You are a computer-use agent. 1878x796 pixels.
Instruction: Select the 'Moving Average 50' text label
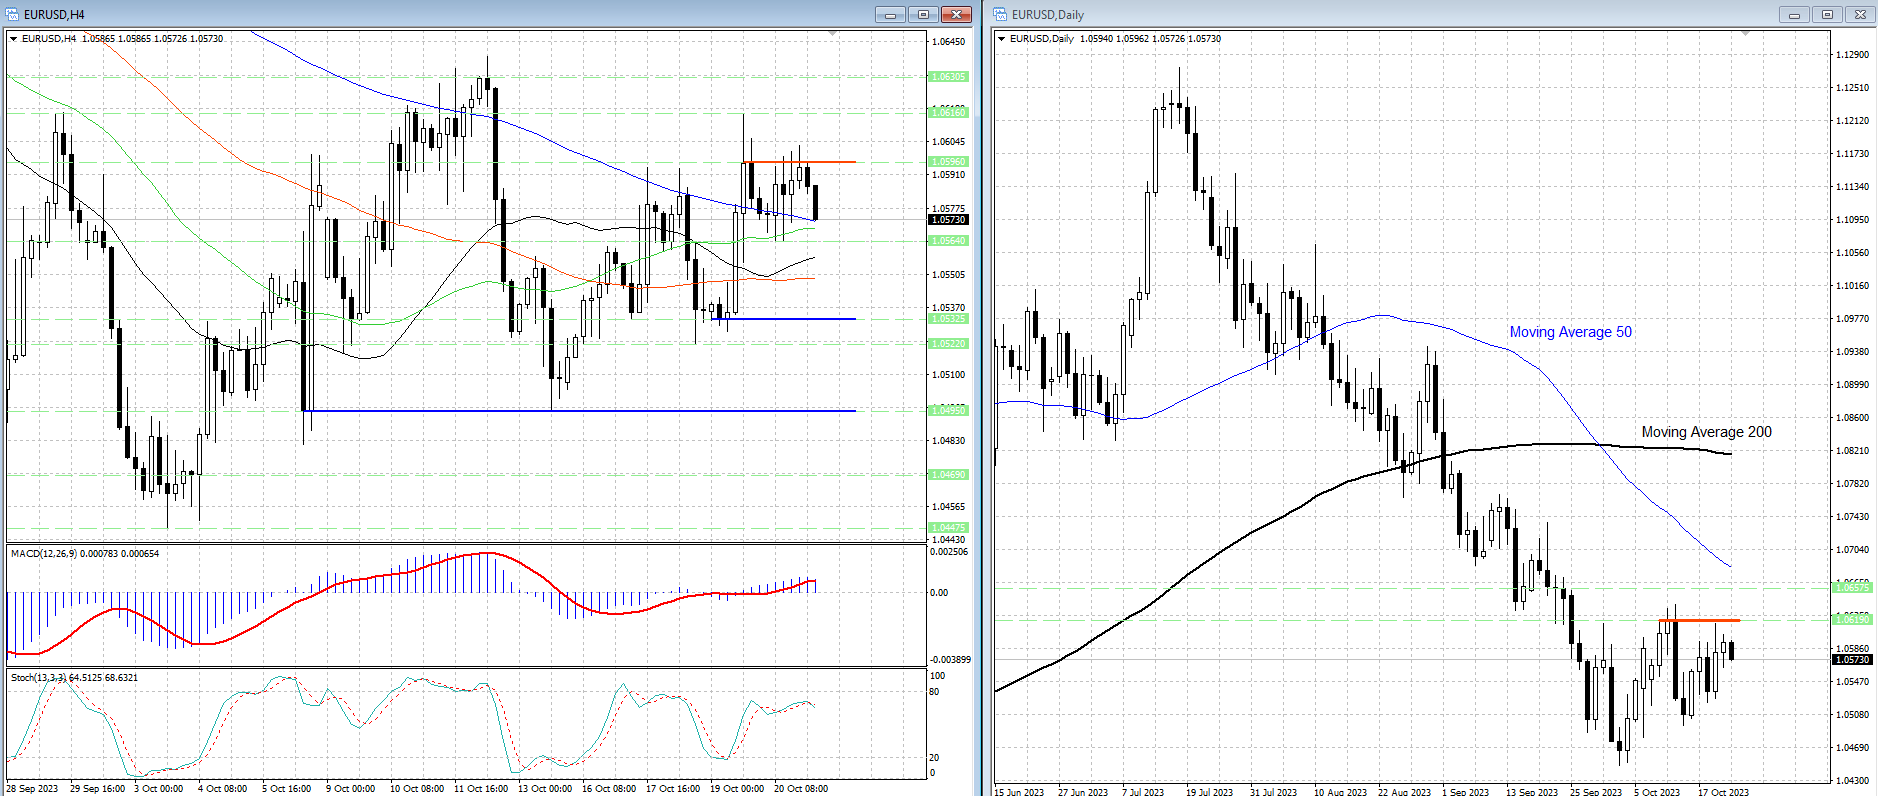coord(1570,332)
